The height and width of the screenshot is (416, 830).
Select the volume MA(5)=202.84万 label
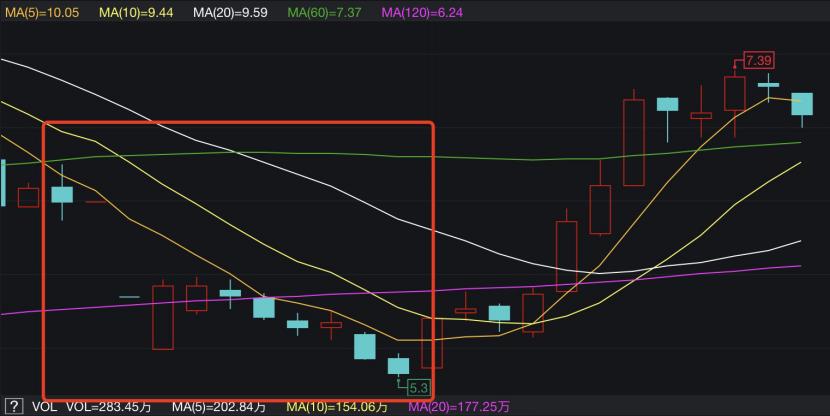click(x=219, y=407)
